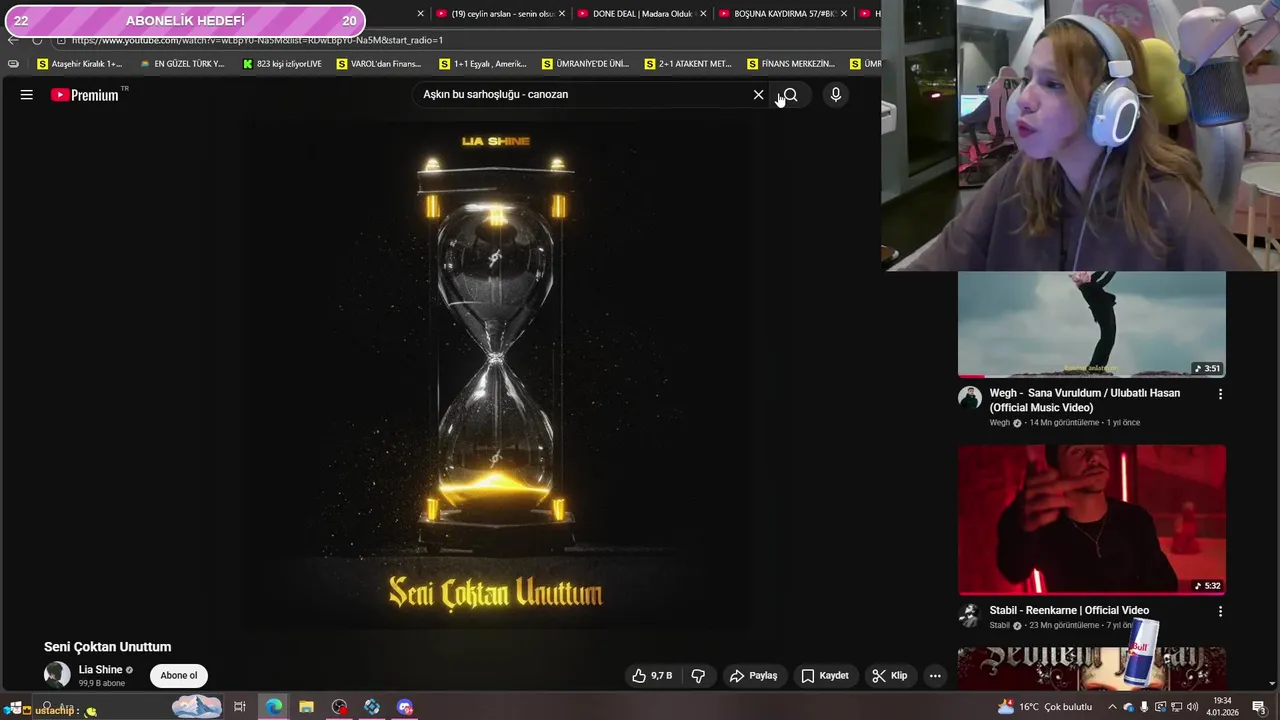This screenshot has height=720, width=1280.
Task: Share the video via Paylaş
Action: click(x=753, y=676)
